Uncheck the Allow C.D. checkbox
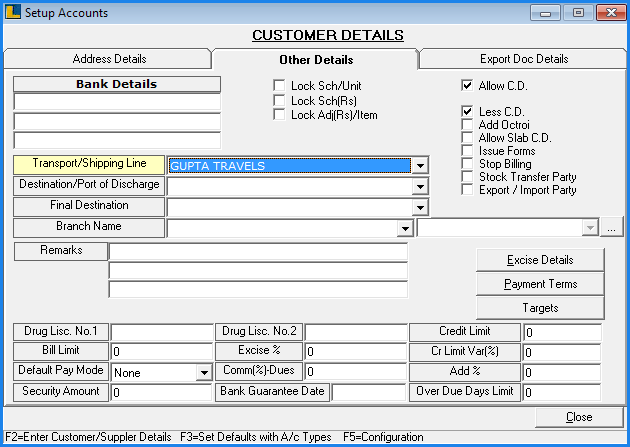 tap(467, 86)
